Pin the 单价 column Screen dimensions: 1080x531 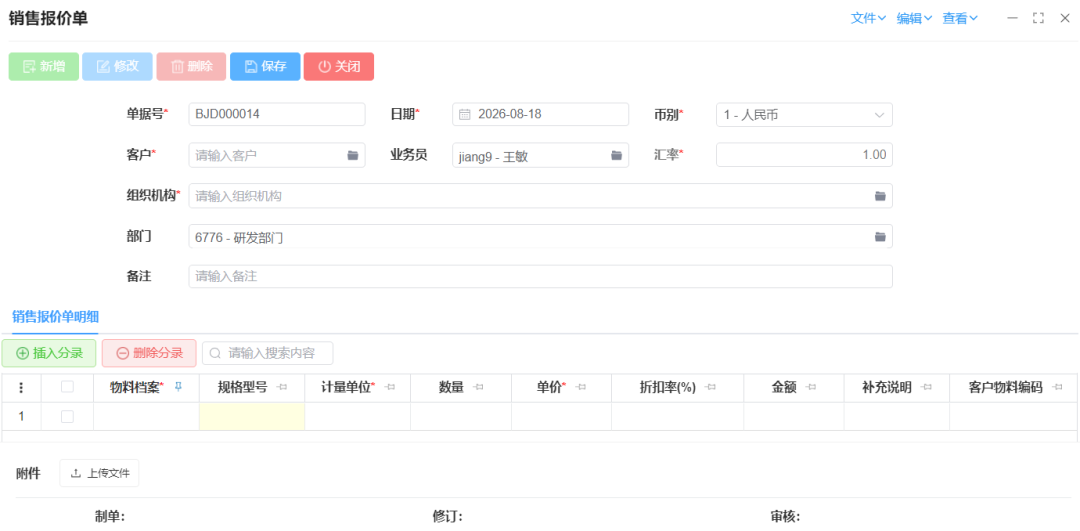[x=581, y=388]
